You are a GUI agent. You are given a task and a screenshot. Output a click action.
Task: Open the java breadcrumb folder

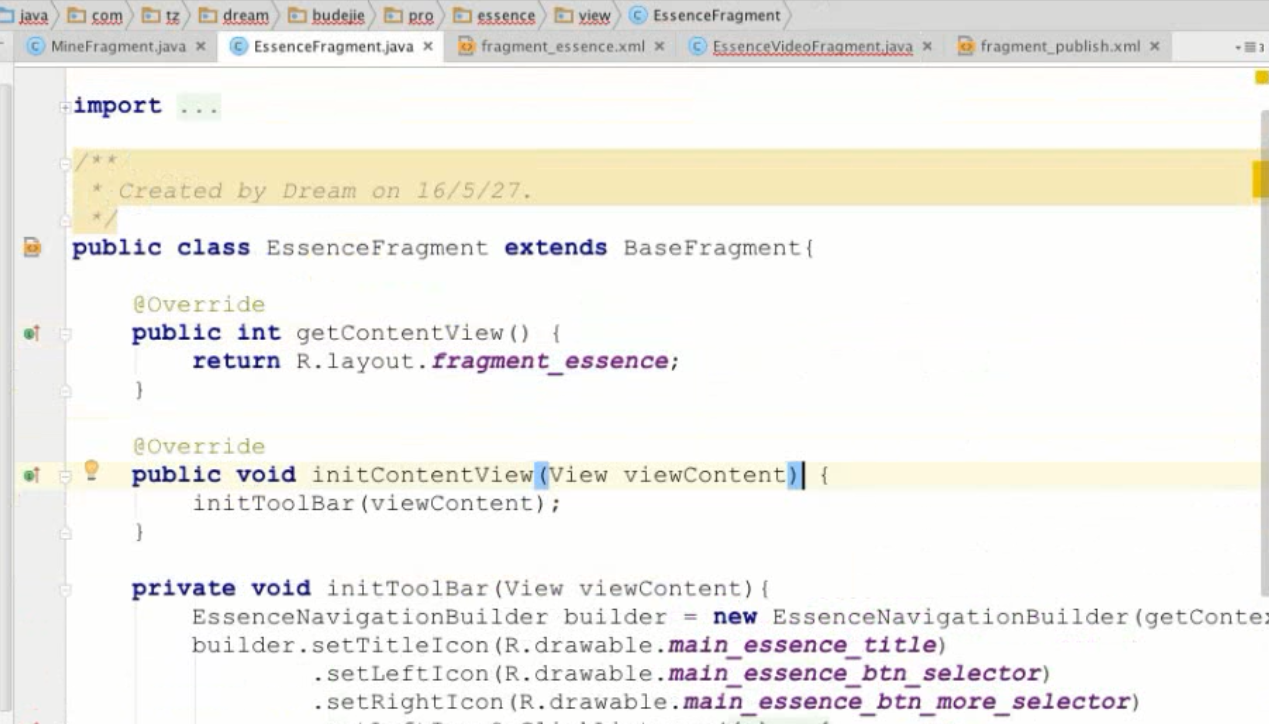point(26,15)
